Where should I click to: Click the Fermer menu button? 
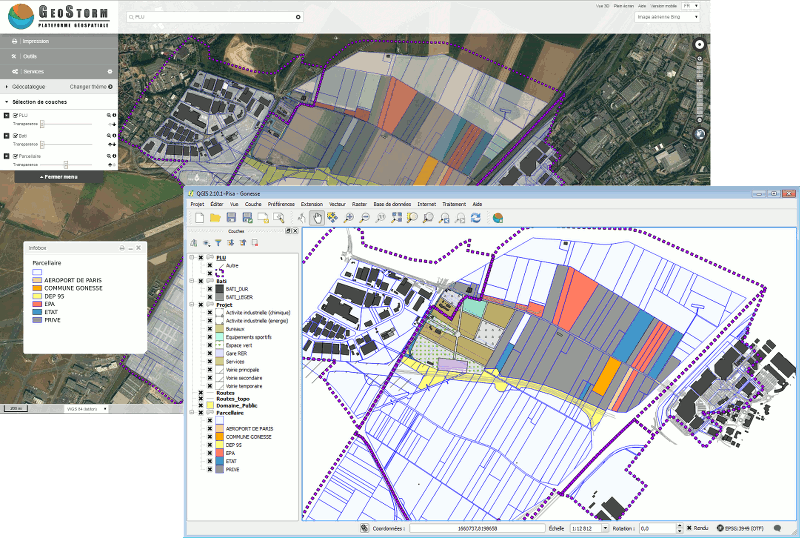tap(59, 177)
